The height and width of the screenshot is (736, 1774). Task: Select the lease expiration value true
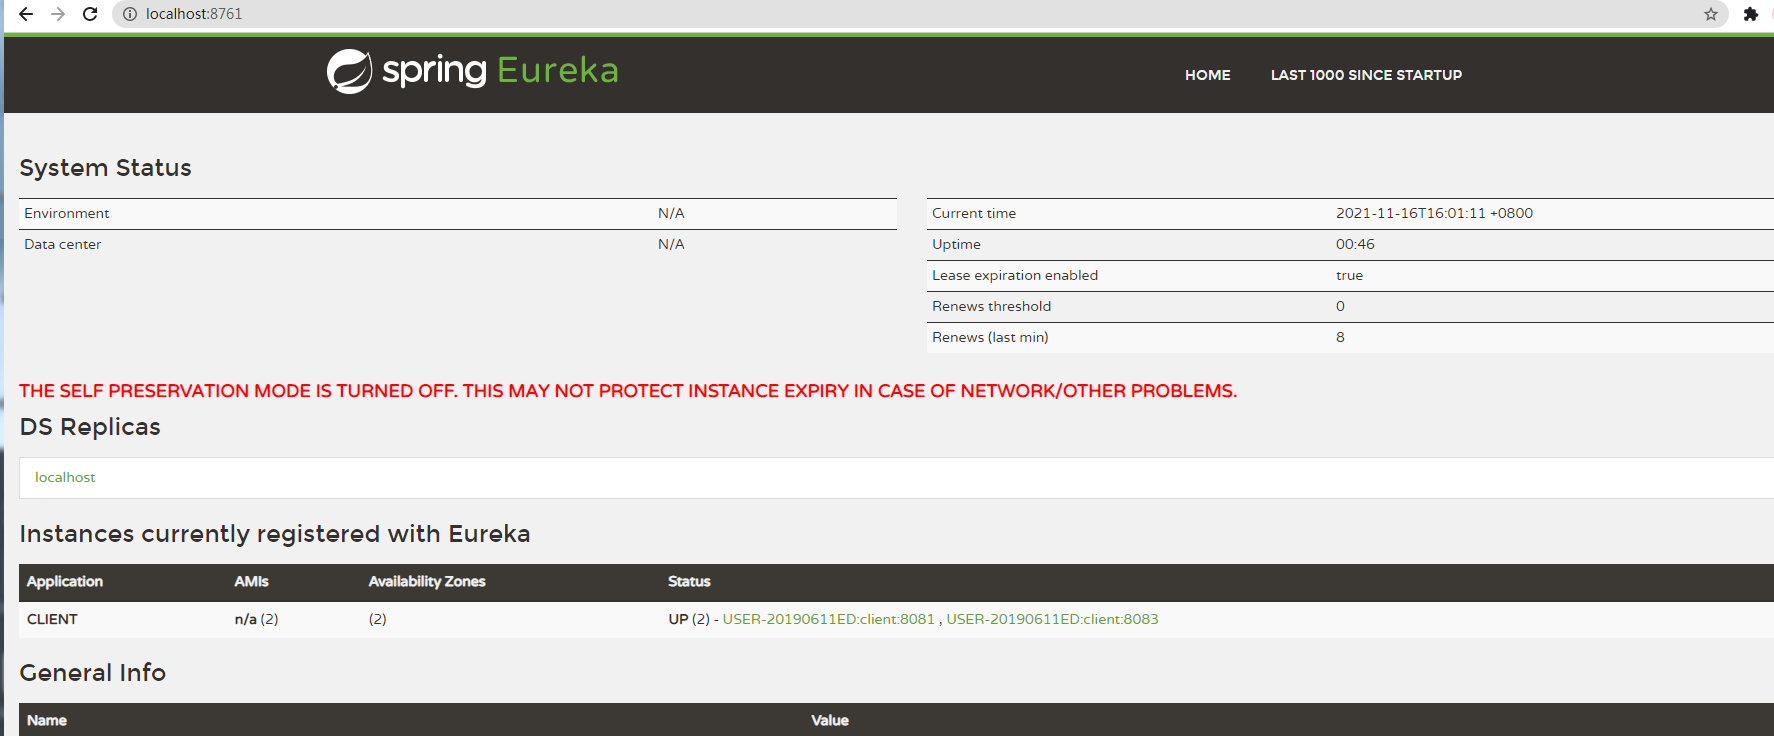click(1349, 275)
